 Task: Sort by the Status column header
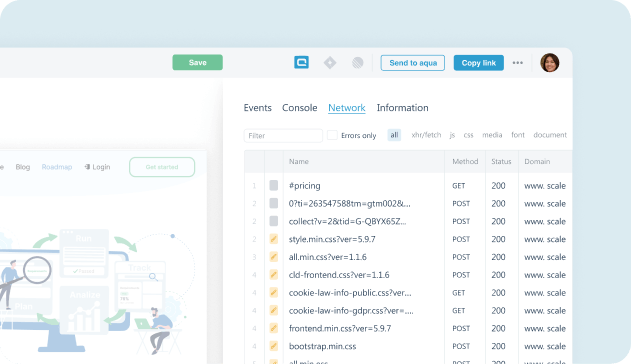click(x=501, y=162)
